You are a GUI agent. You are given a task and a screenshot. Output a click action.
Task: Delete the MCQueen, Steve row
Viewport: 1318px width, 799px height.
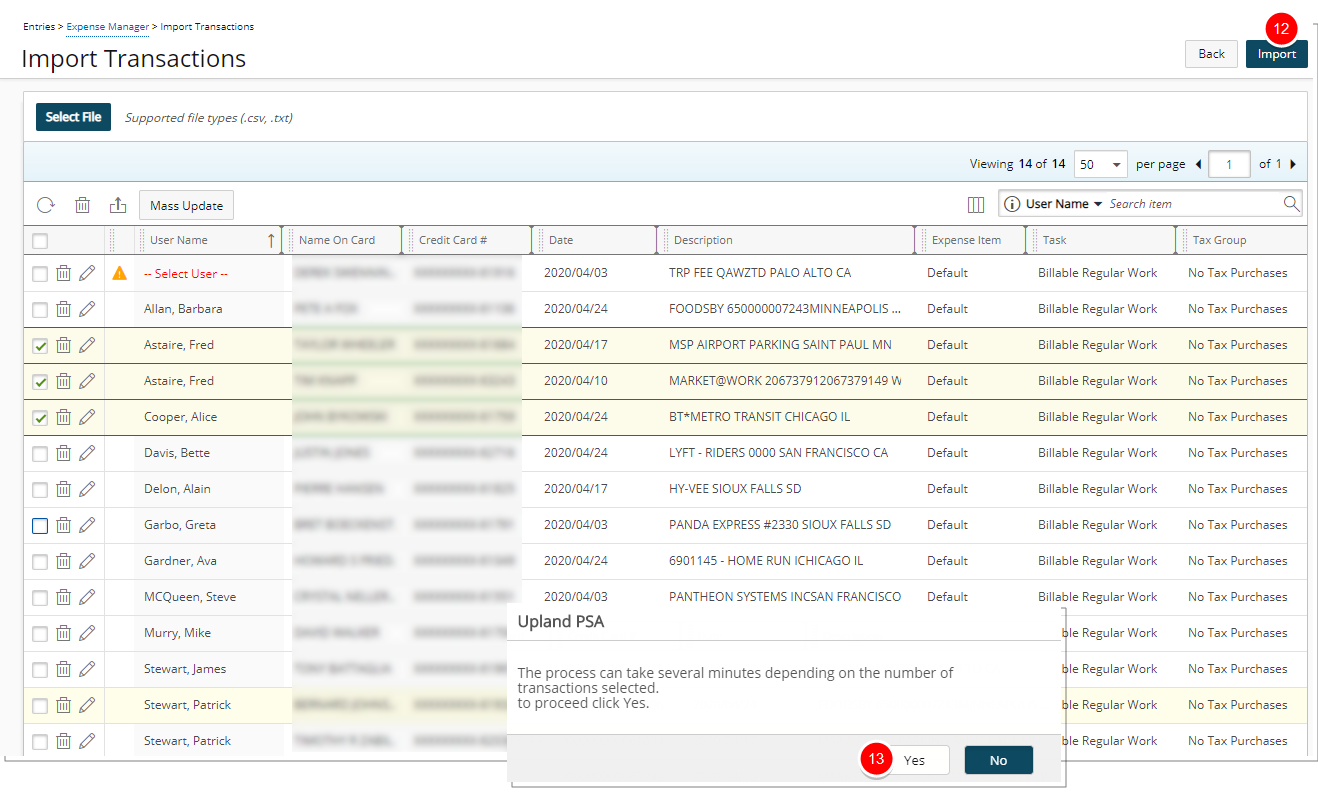click(63, 597)
